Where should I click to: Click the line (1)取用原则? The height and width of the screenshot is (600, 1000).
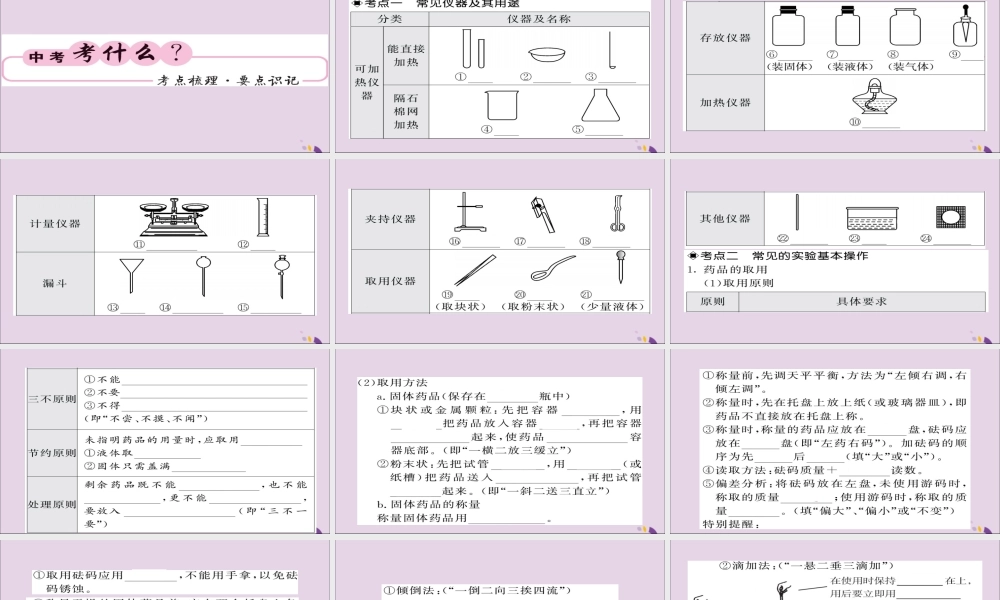[x=739, y=283]
